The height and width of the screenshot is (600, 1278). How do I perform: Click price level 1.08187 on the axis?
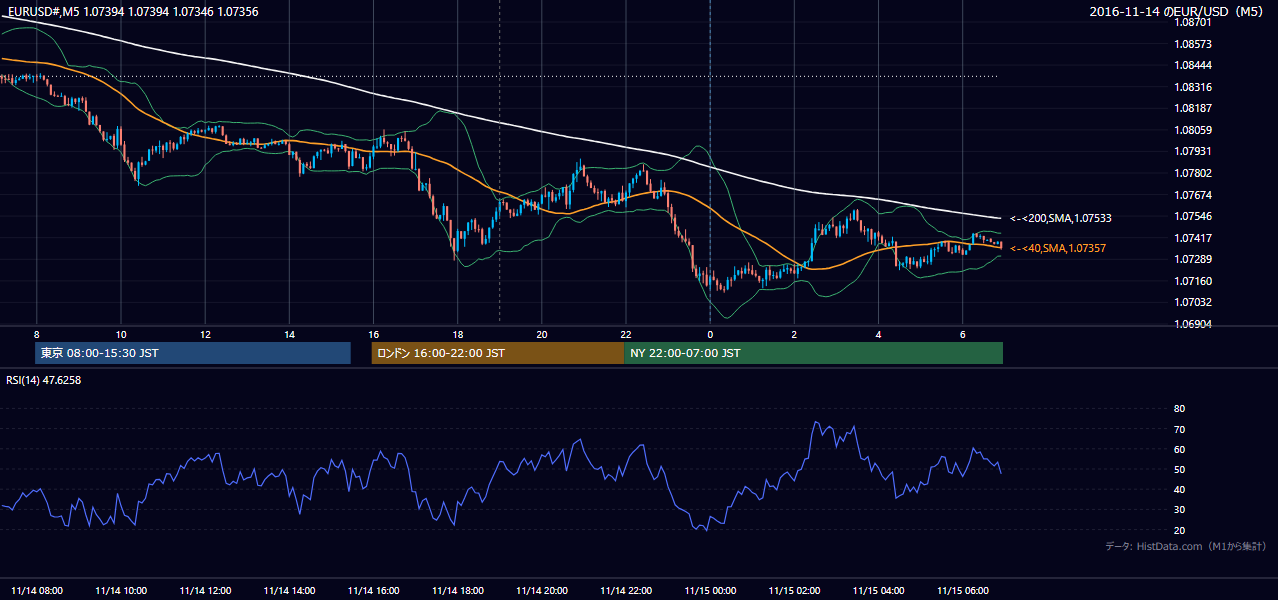(1194, 108)
